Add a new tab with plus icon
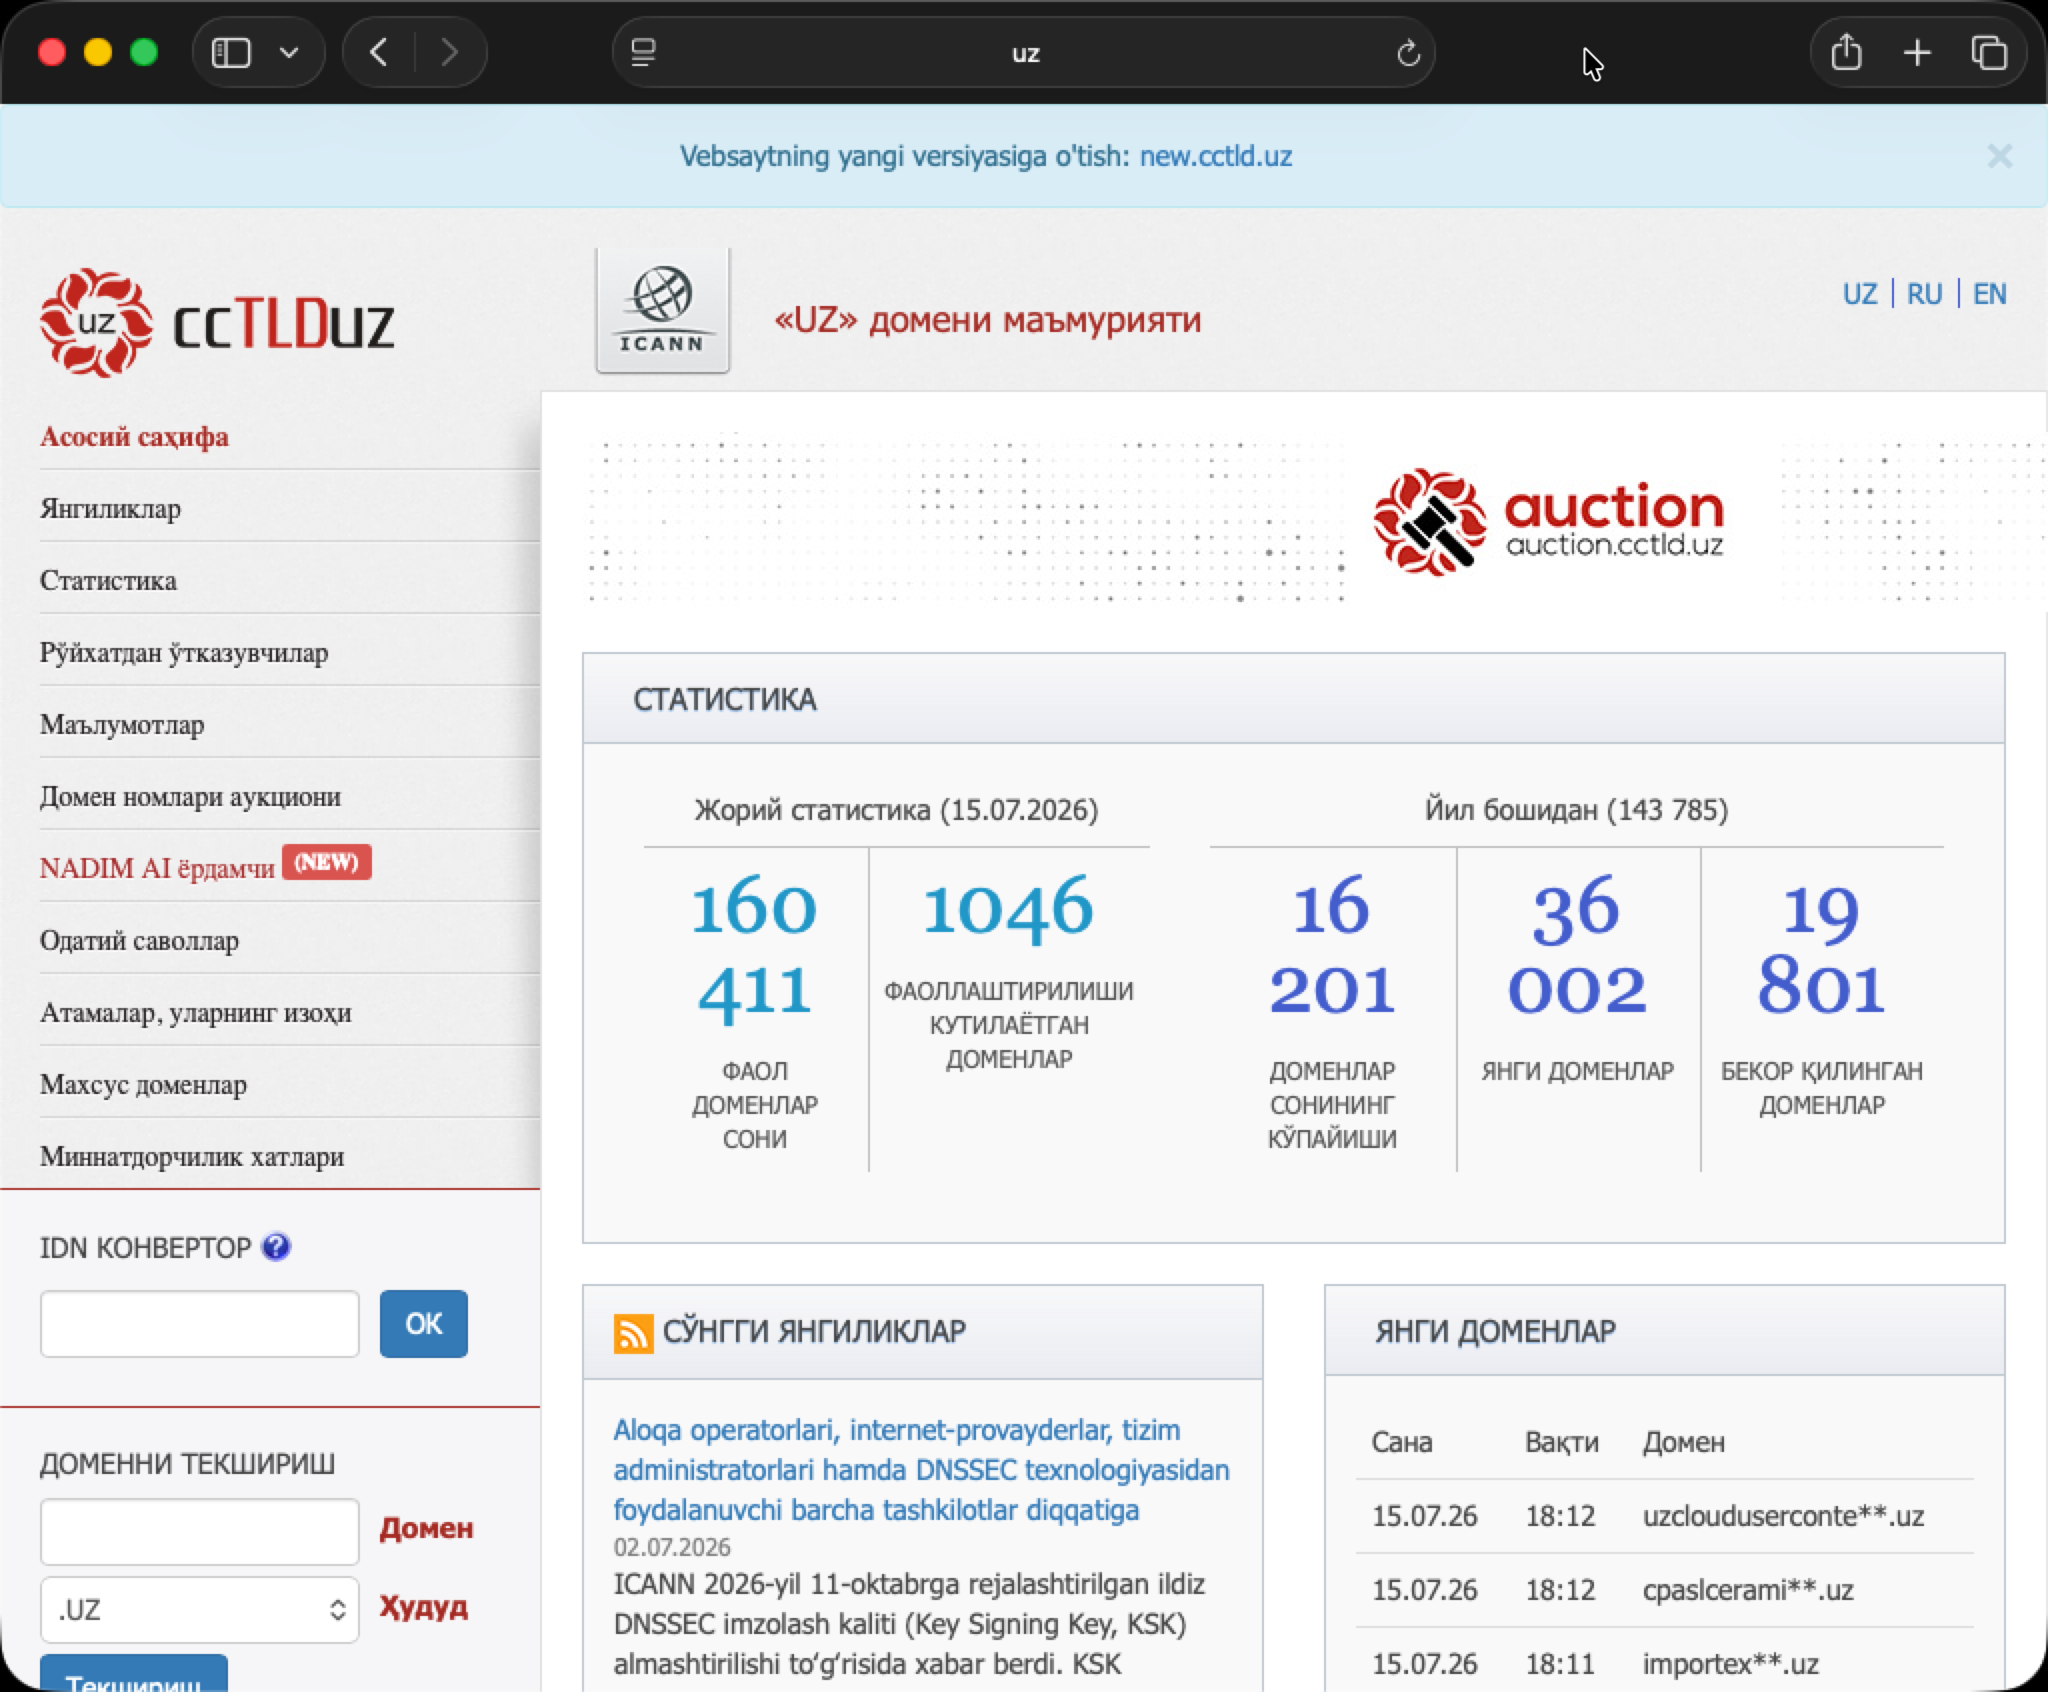This screenshot has width=2048, height=1692. (1916, 52)
